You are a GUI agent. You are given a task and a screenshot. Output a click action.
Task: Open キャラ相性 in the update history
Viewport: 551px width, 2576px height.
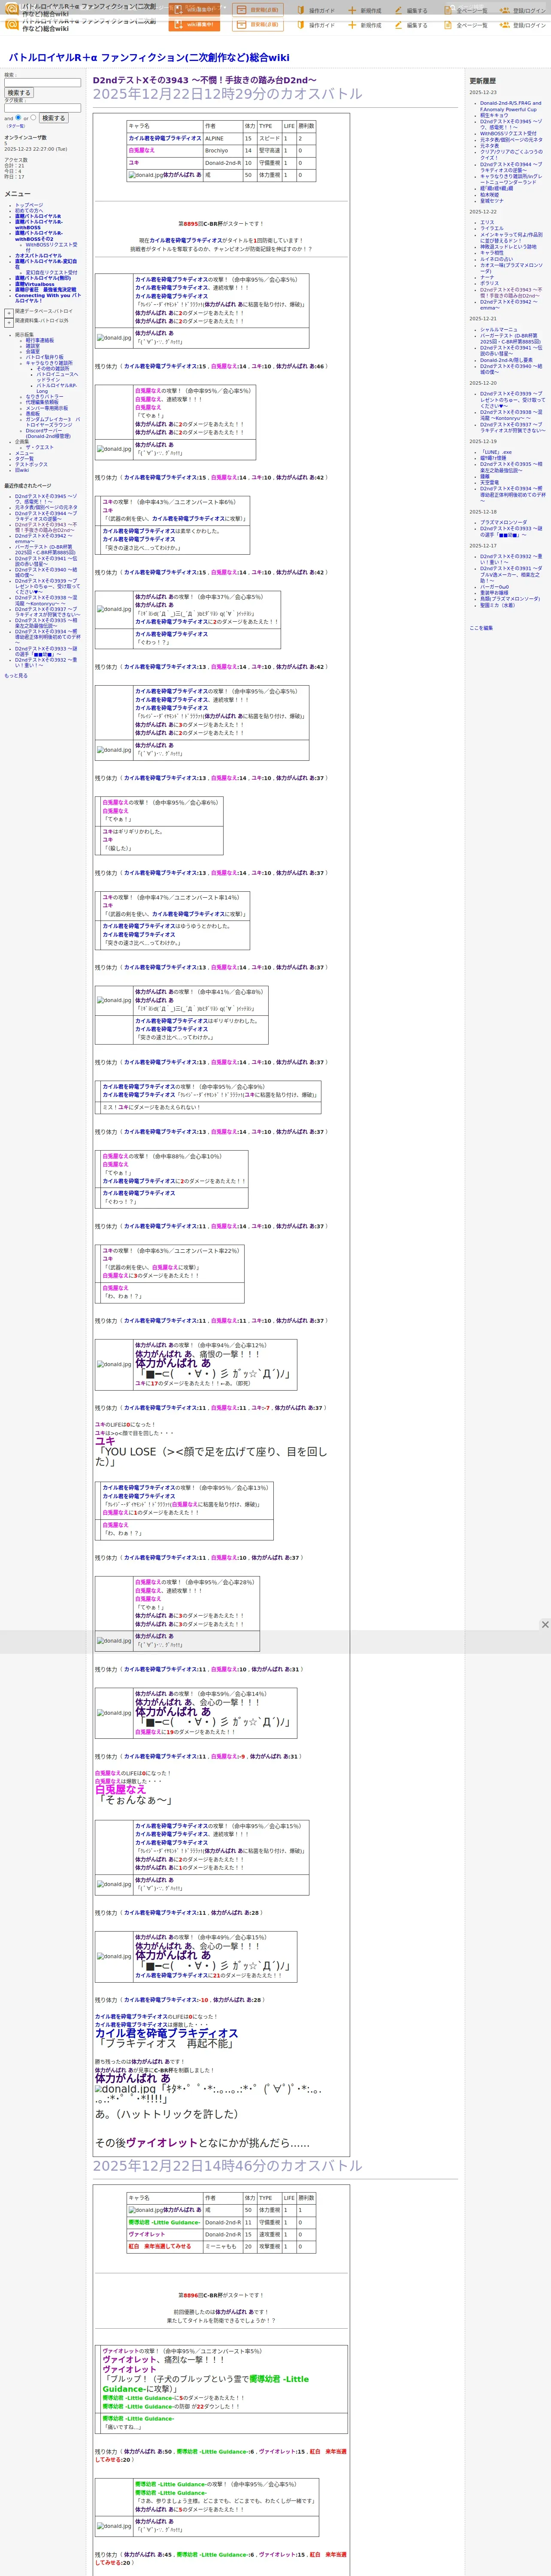click(492, 253)
